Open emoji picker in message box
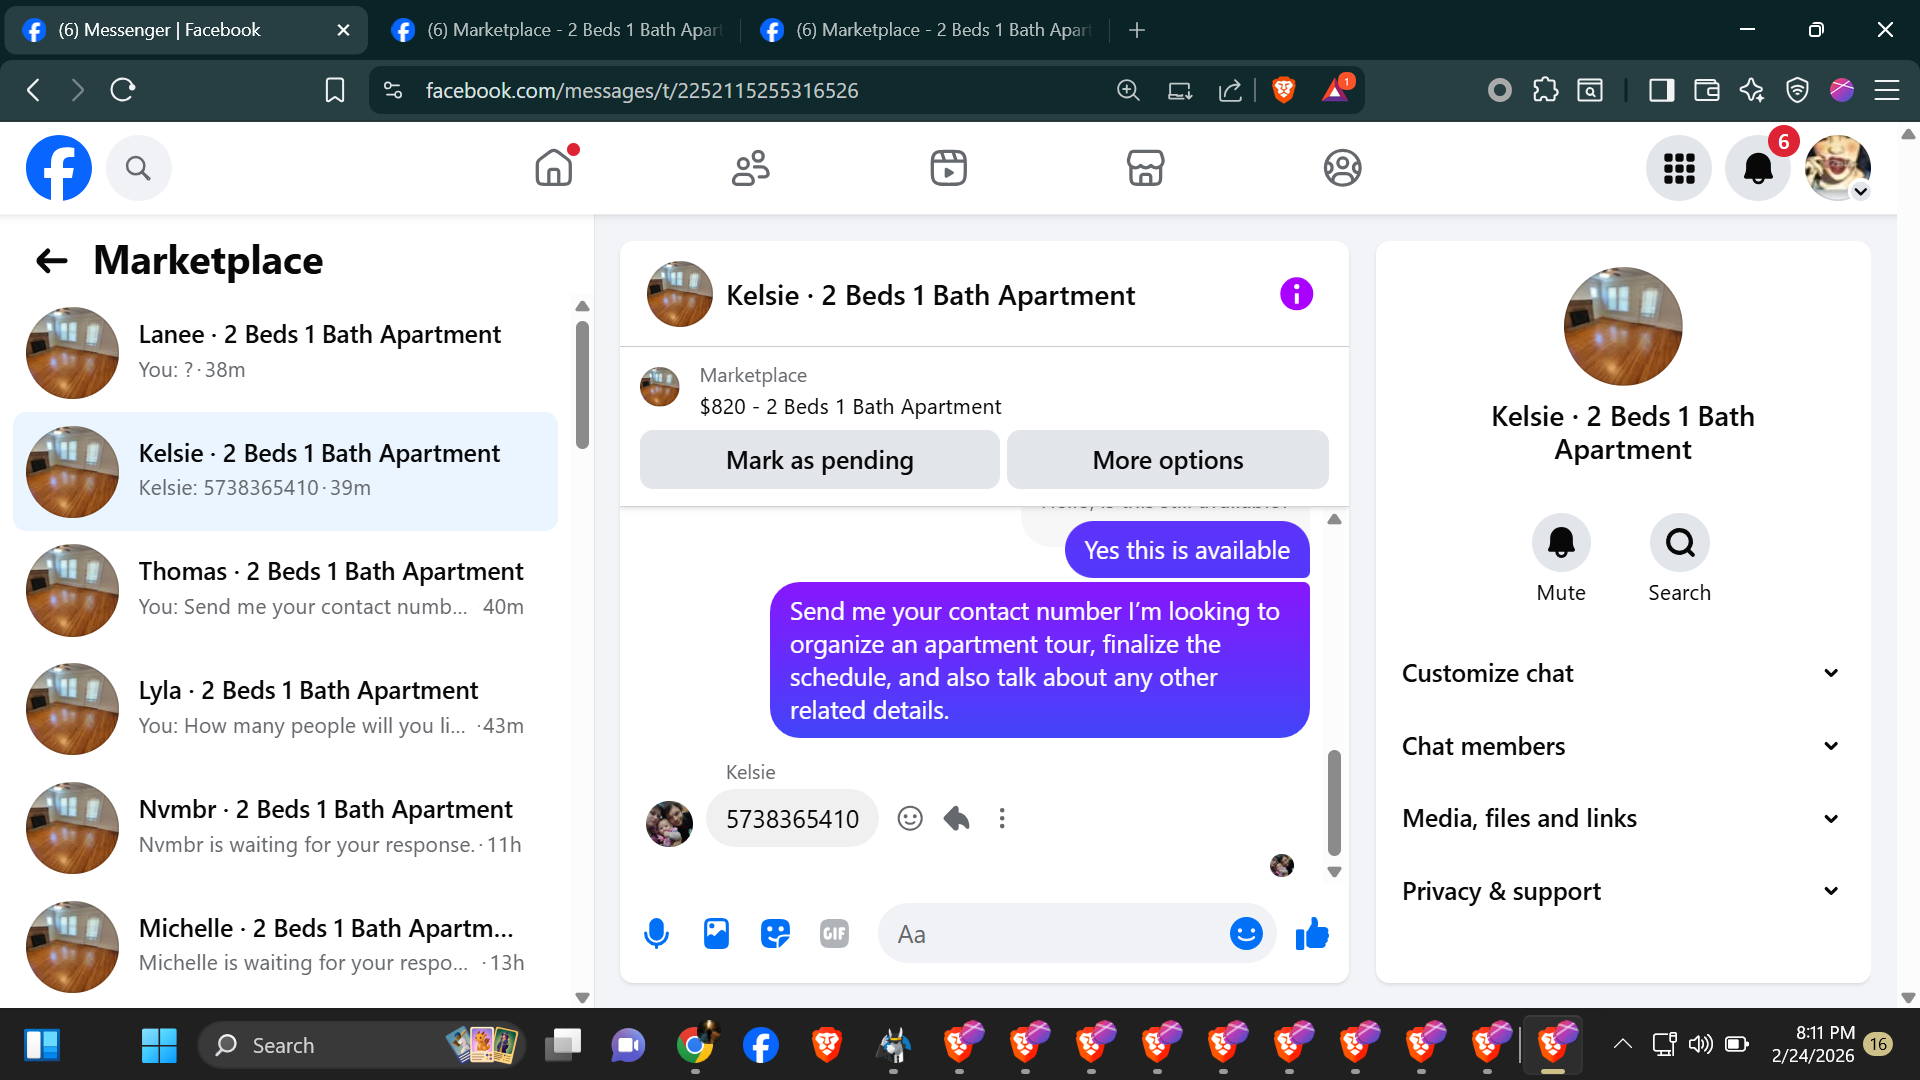Viewport: 1920px width, 1080px height. coord(1245,934)
